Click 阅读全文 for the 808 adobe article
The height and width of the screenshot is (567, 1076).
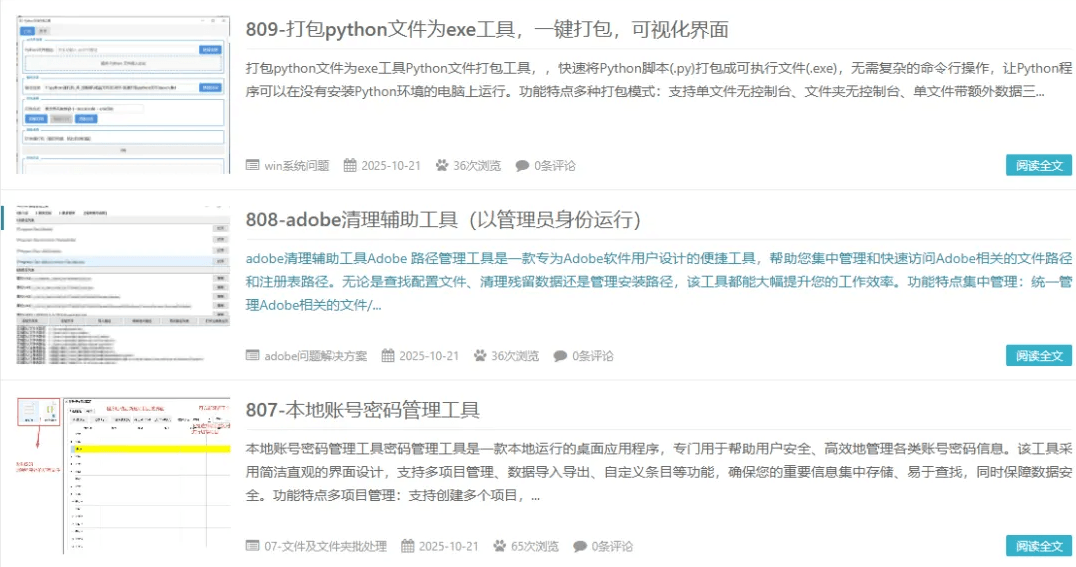[1039, 356]
